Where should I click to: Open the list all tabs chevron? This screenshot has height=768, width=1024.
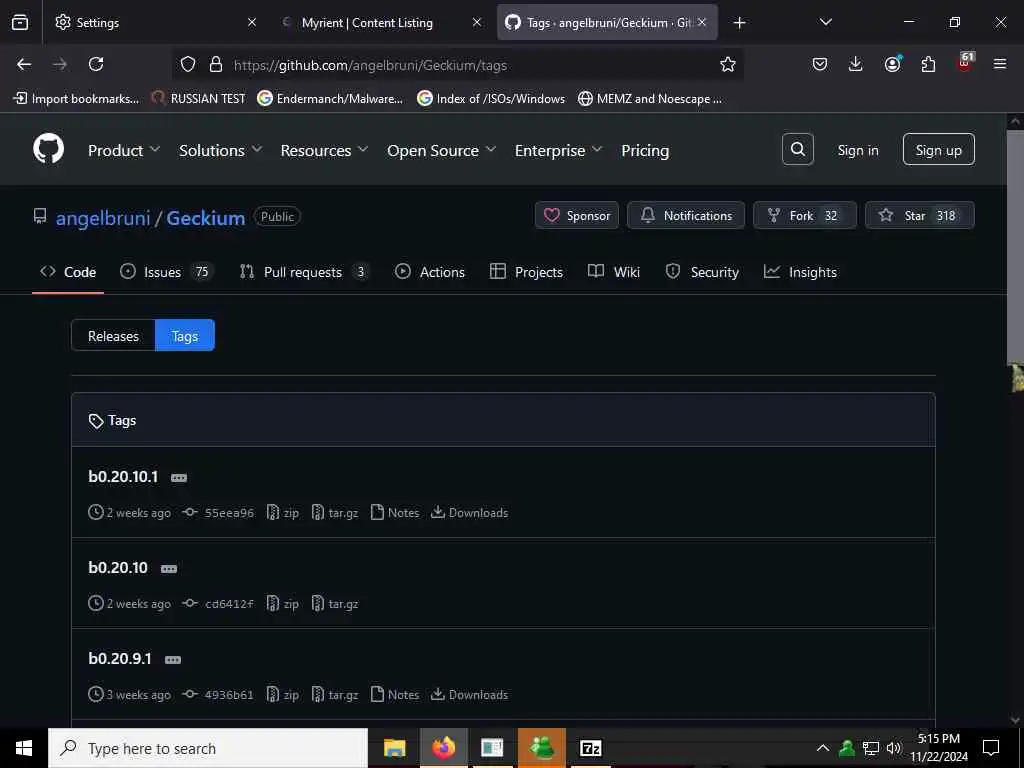[825, 22]
